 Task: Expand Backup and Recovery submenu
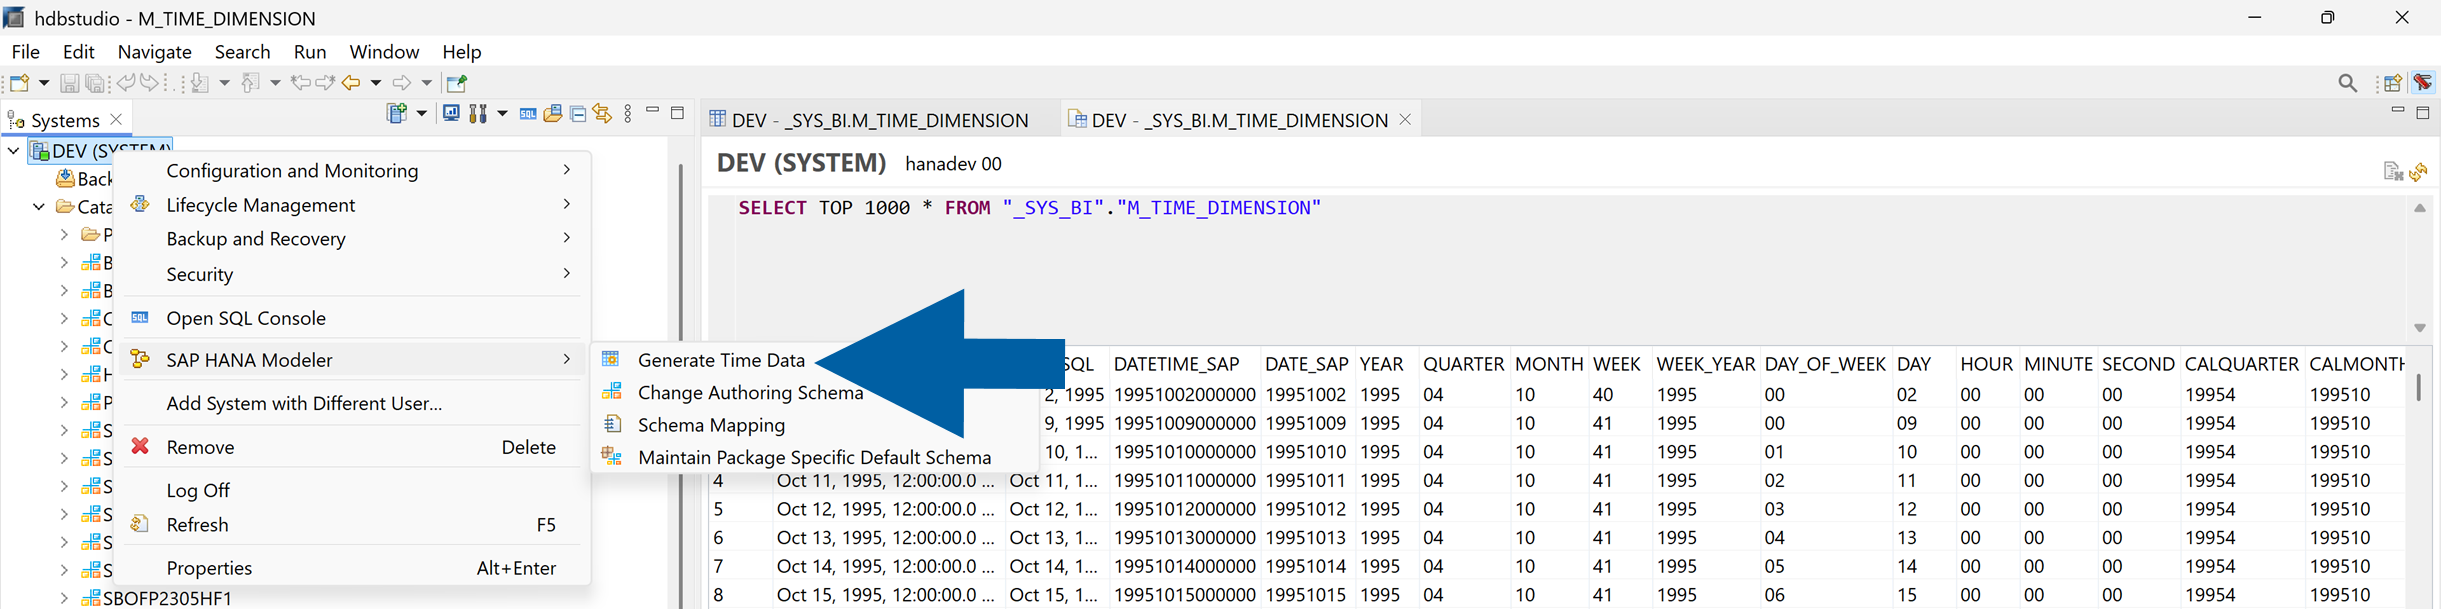[x=352, y=238]
